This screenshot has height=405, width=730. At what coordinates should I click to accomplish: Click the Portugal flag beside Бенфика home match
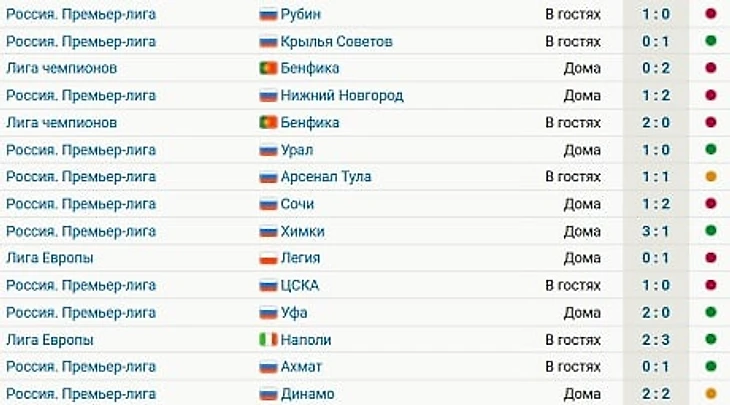tap(268, 68)
